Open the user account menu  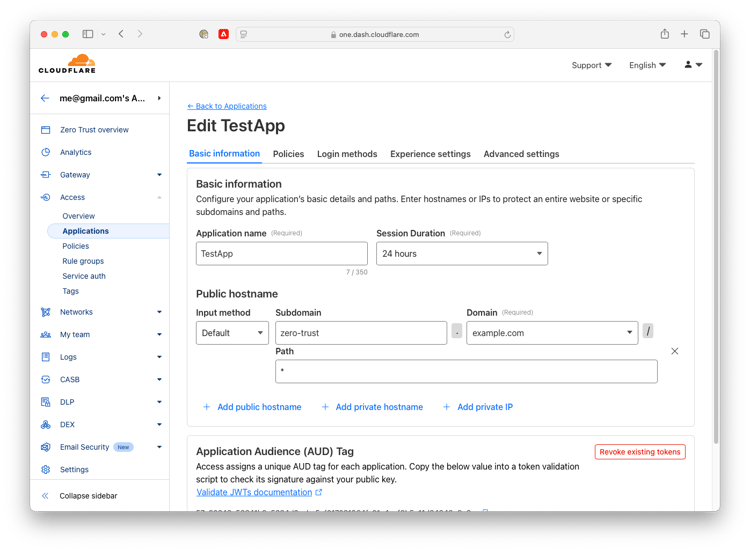pyautogui.click(x=693, y=65)
